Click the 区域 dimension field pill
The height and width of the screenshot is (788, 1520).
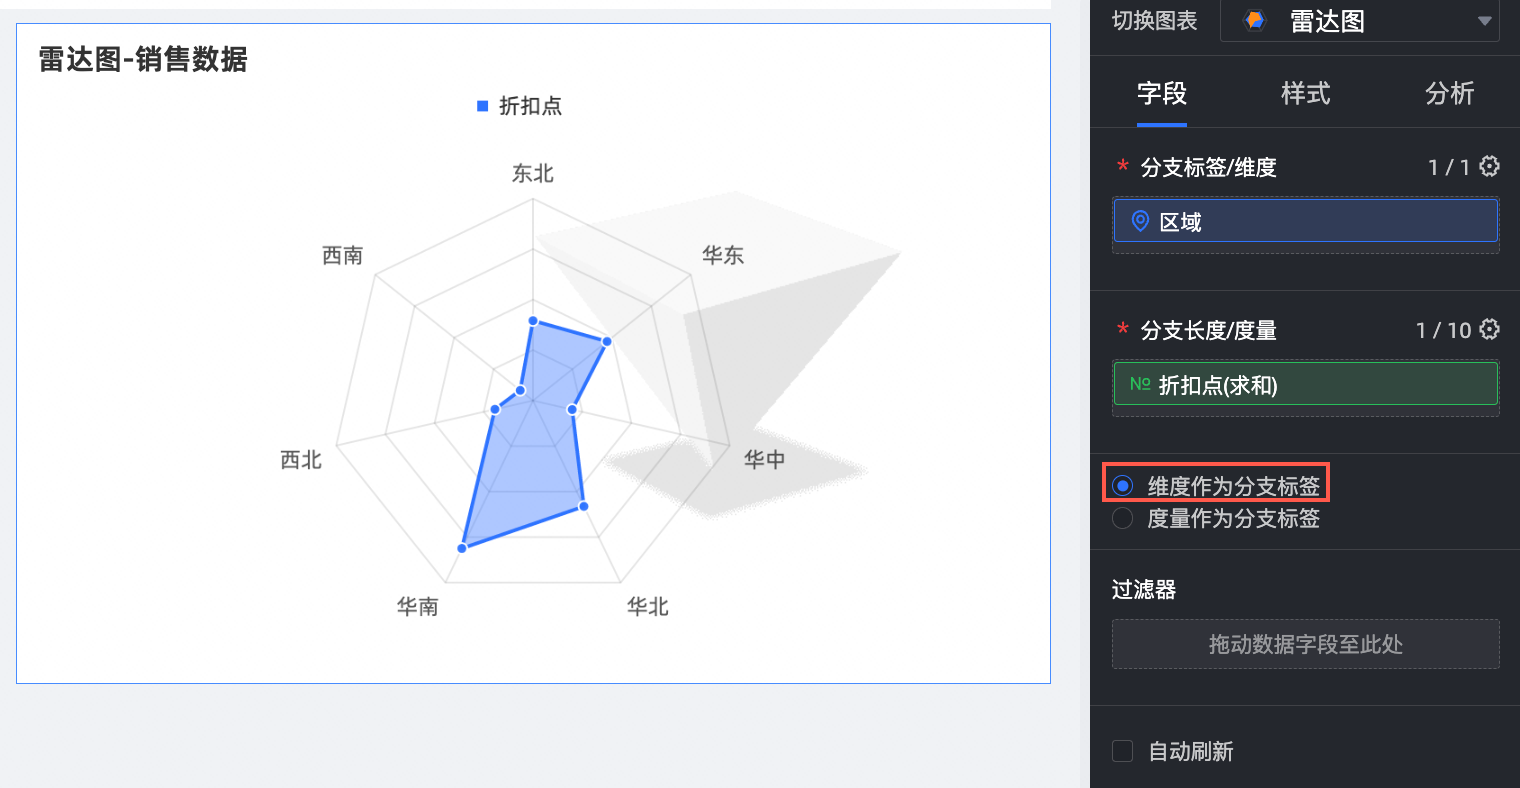click(1305, 221)
